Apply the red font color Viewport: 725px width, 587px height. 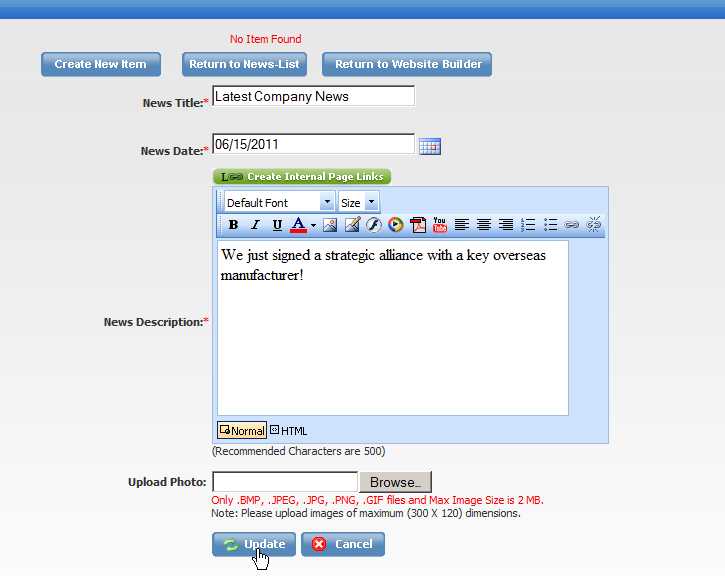(298, 225)
